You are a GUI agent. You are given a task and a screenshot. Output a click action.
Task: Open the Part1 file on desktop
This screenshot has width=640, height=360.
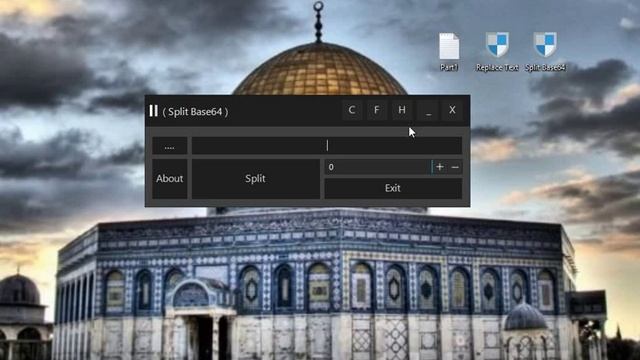(x=449, y=51)
